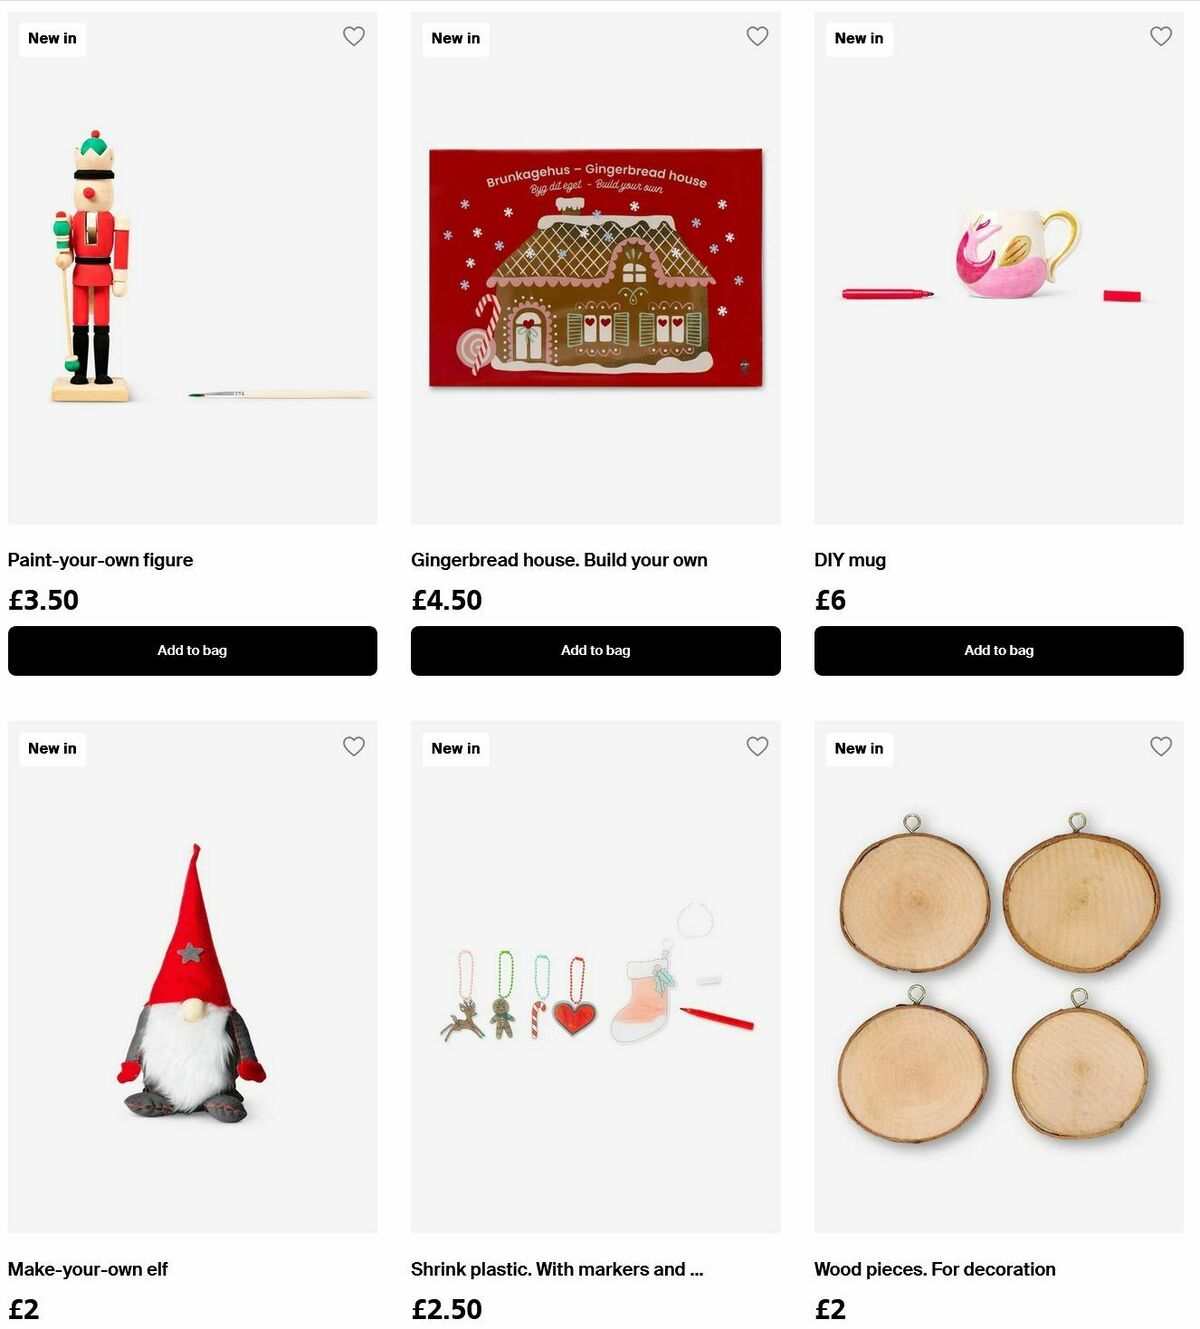Favorite the Gingerbread house with heart icon
This screenshot has height=1329, width=1200.
tap(757, 36)
